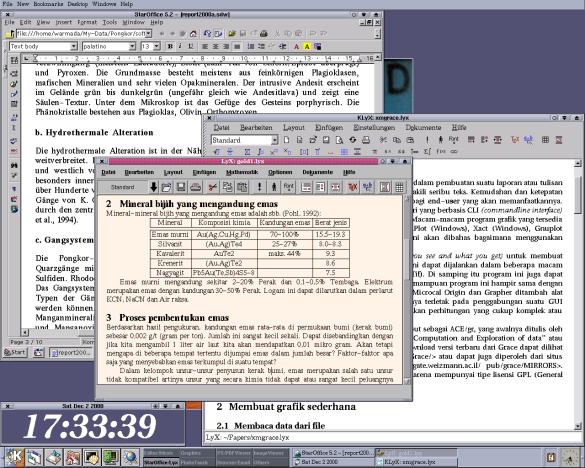Toggle bullet list in the StarOffice formatting bar

coord(261,46)
